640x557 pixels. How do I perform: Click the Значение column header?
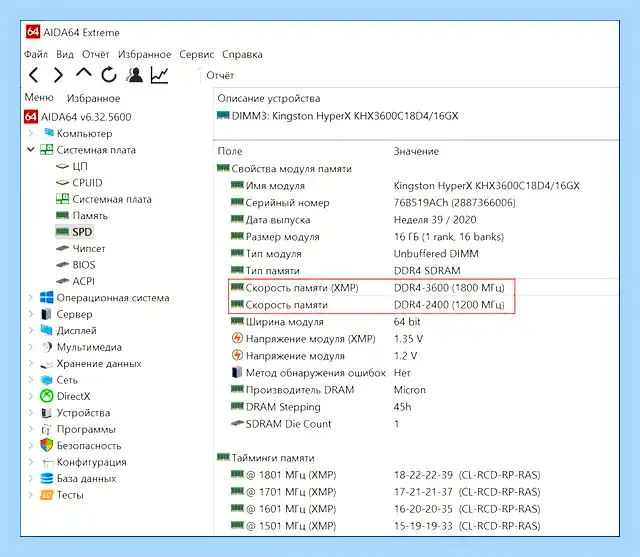pyautogui.click(x=416, y=151)
